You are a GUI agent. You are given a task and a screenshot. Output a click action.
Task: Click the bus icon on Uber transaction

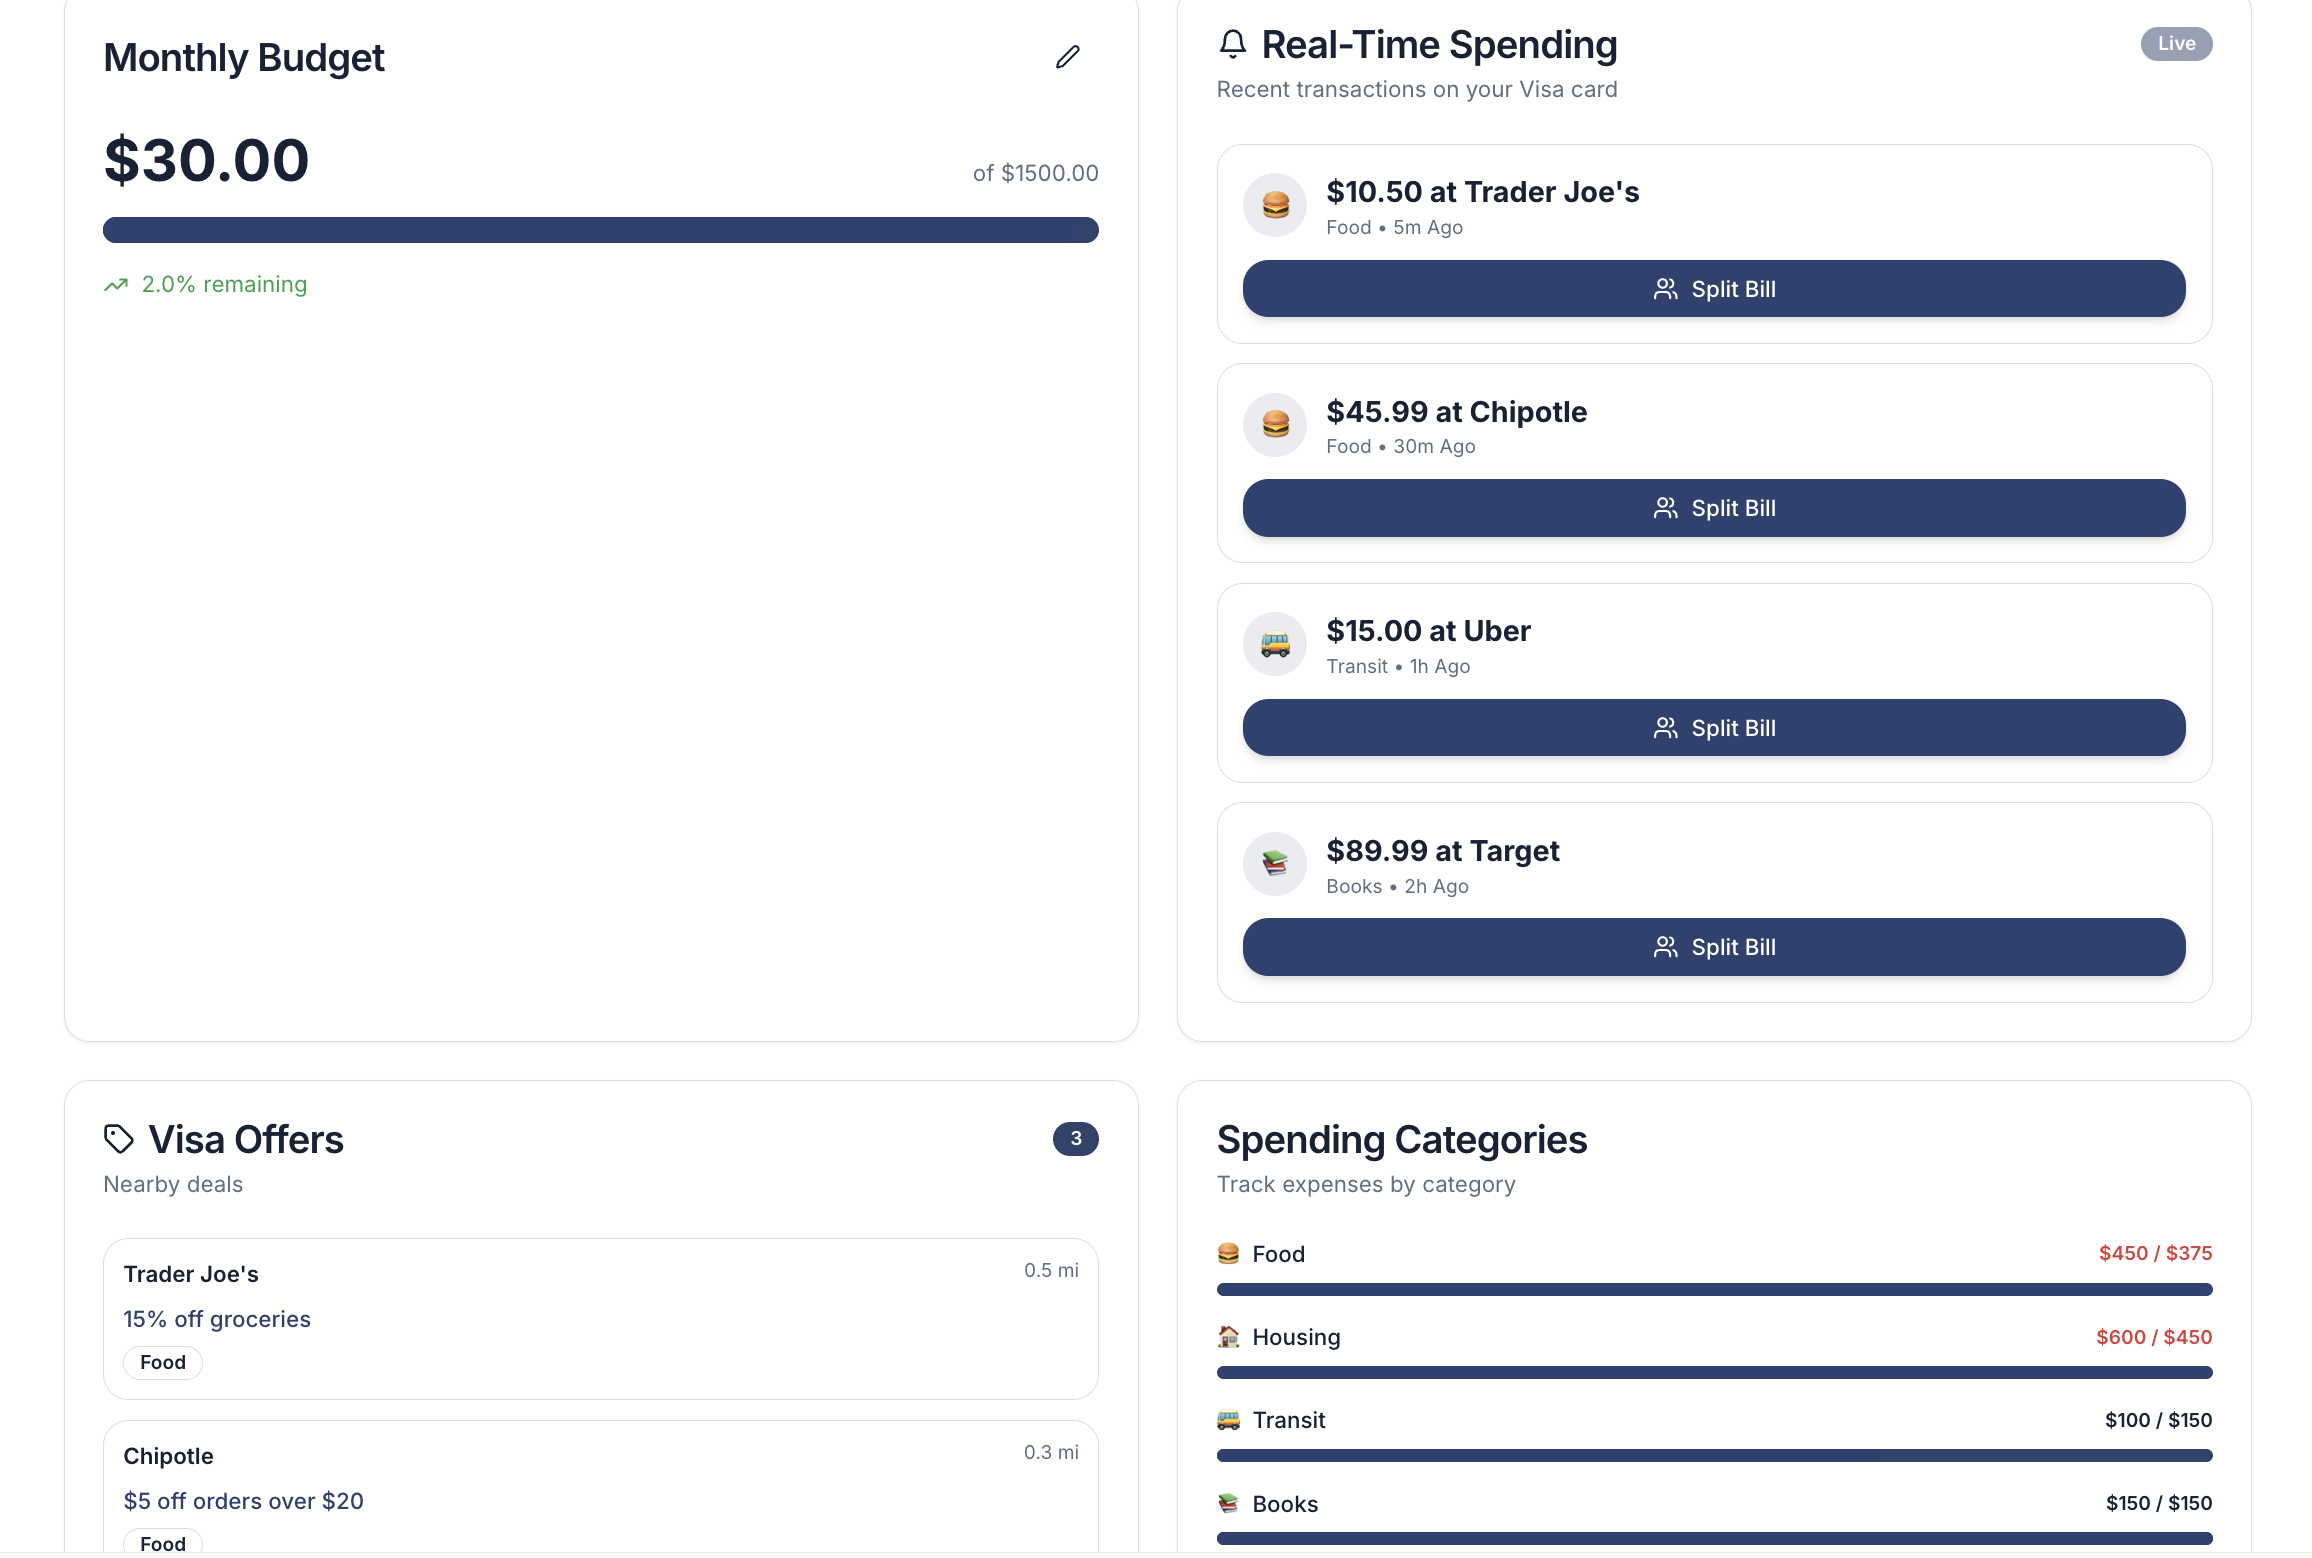1274,644
